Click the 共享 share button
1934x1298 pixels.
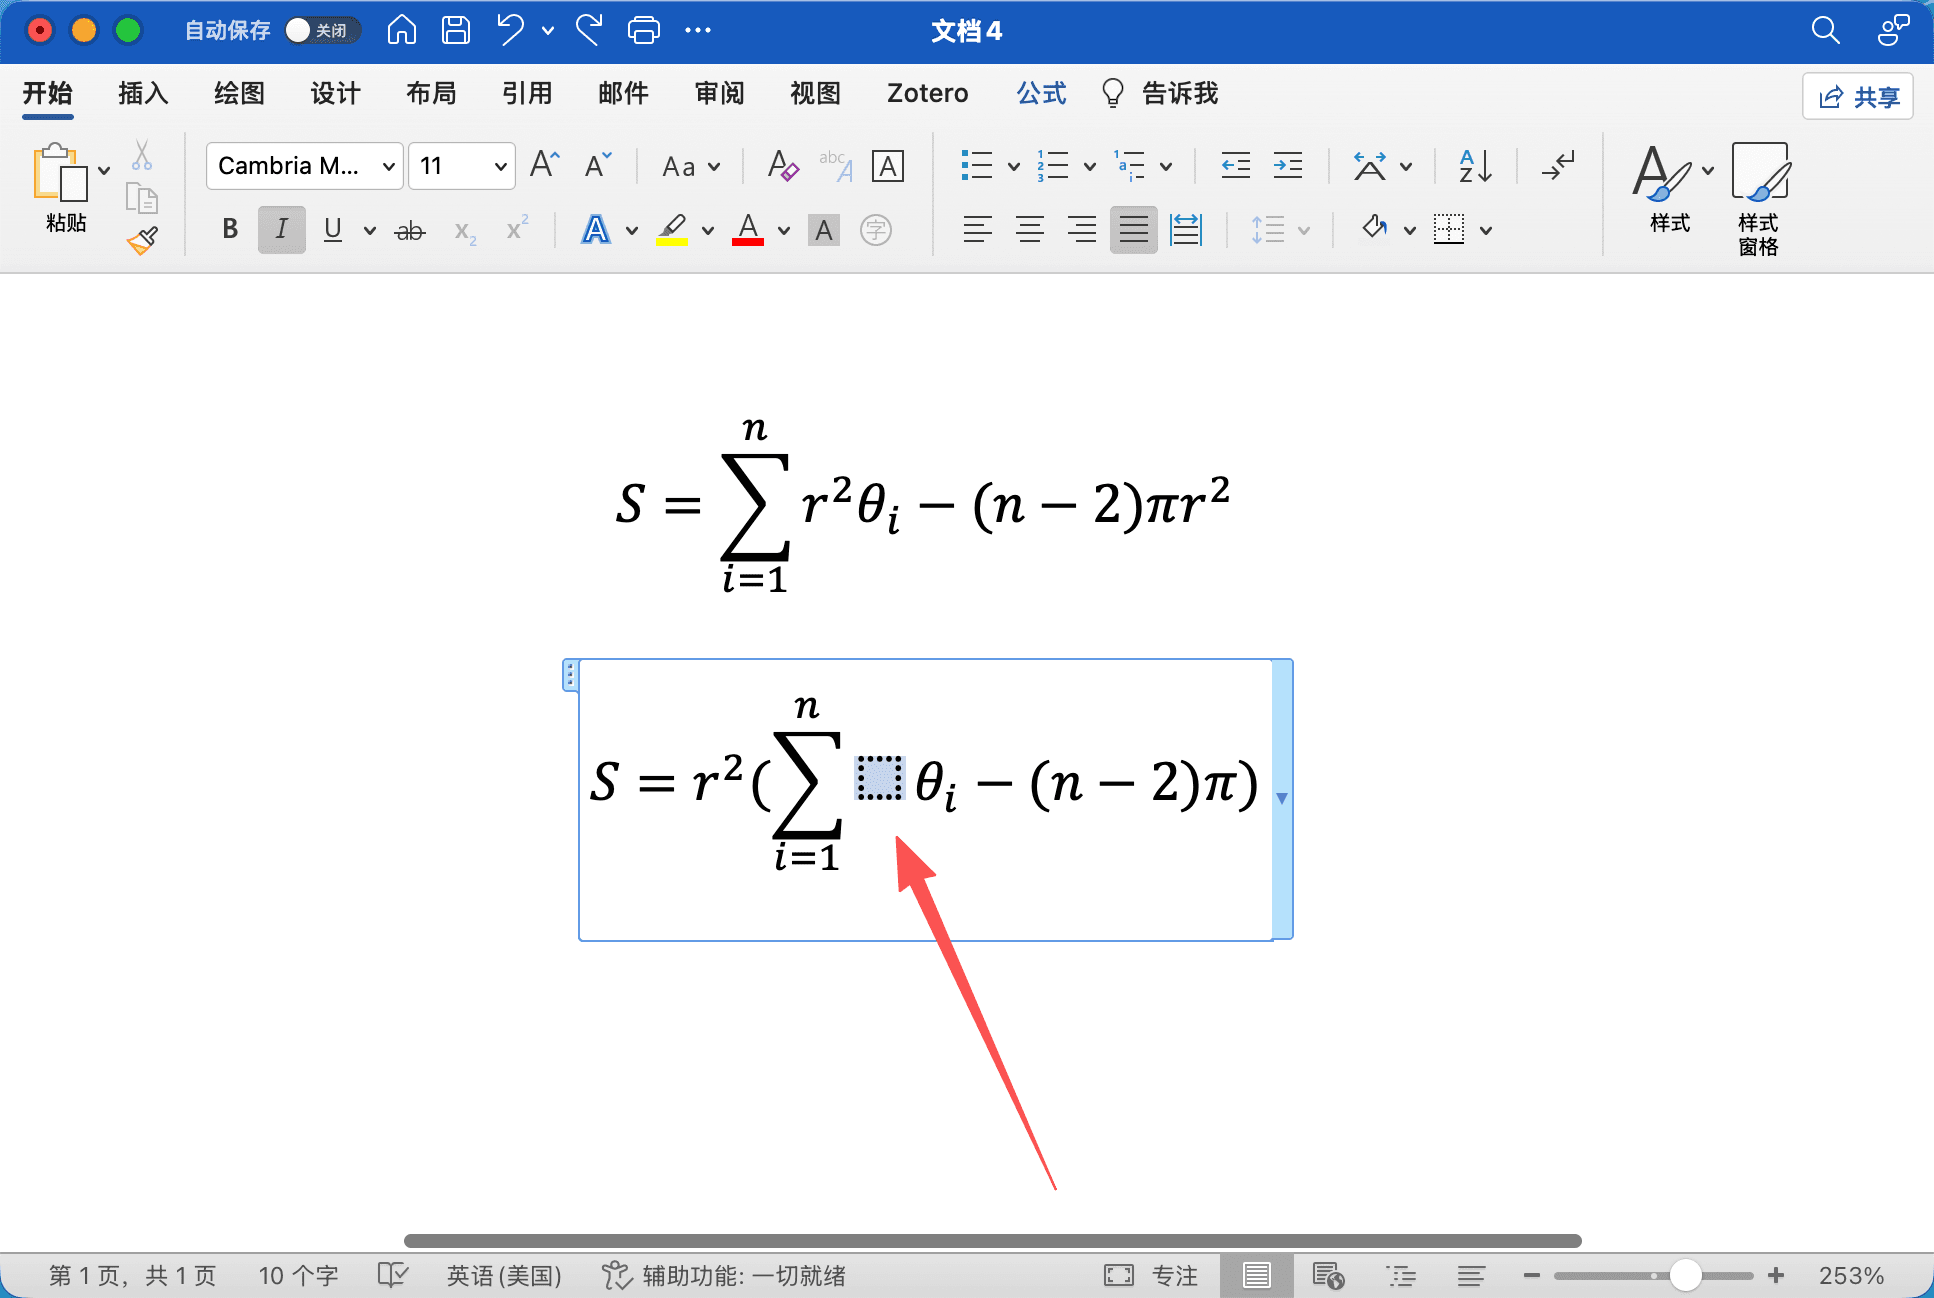pyautogui.click(x=1857, y=96)
